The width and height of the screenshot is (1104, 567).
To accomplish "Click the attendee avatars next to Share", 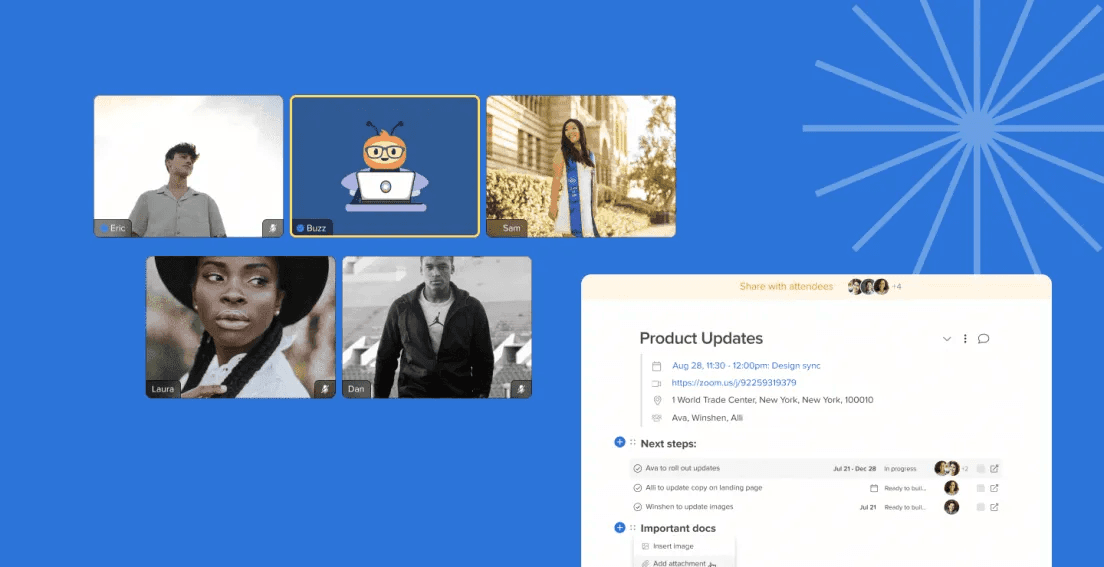I will pos(868,287).
